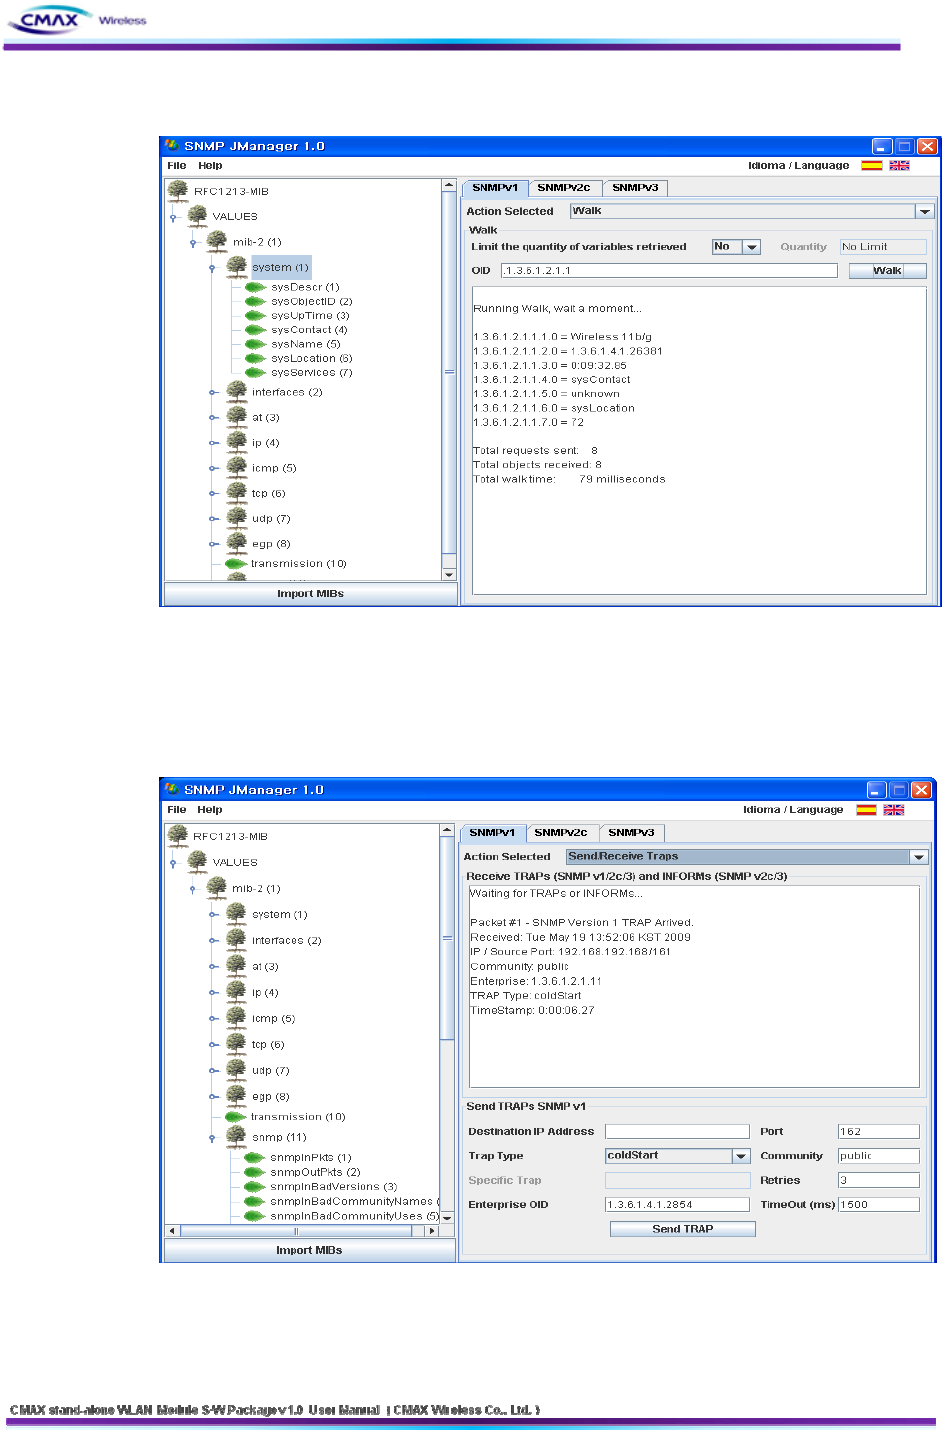The height and width of the screenshot is (1430, 942).
Task: Click snmpInPkts (1) leaf icon
Action: pyautogui.click(x=255, y=1158)
